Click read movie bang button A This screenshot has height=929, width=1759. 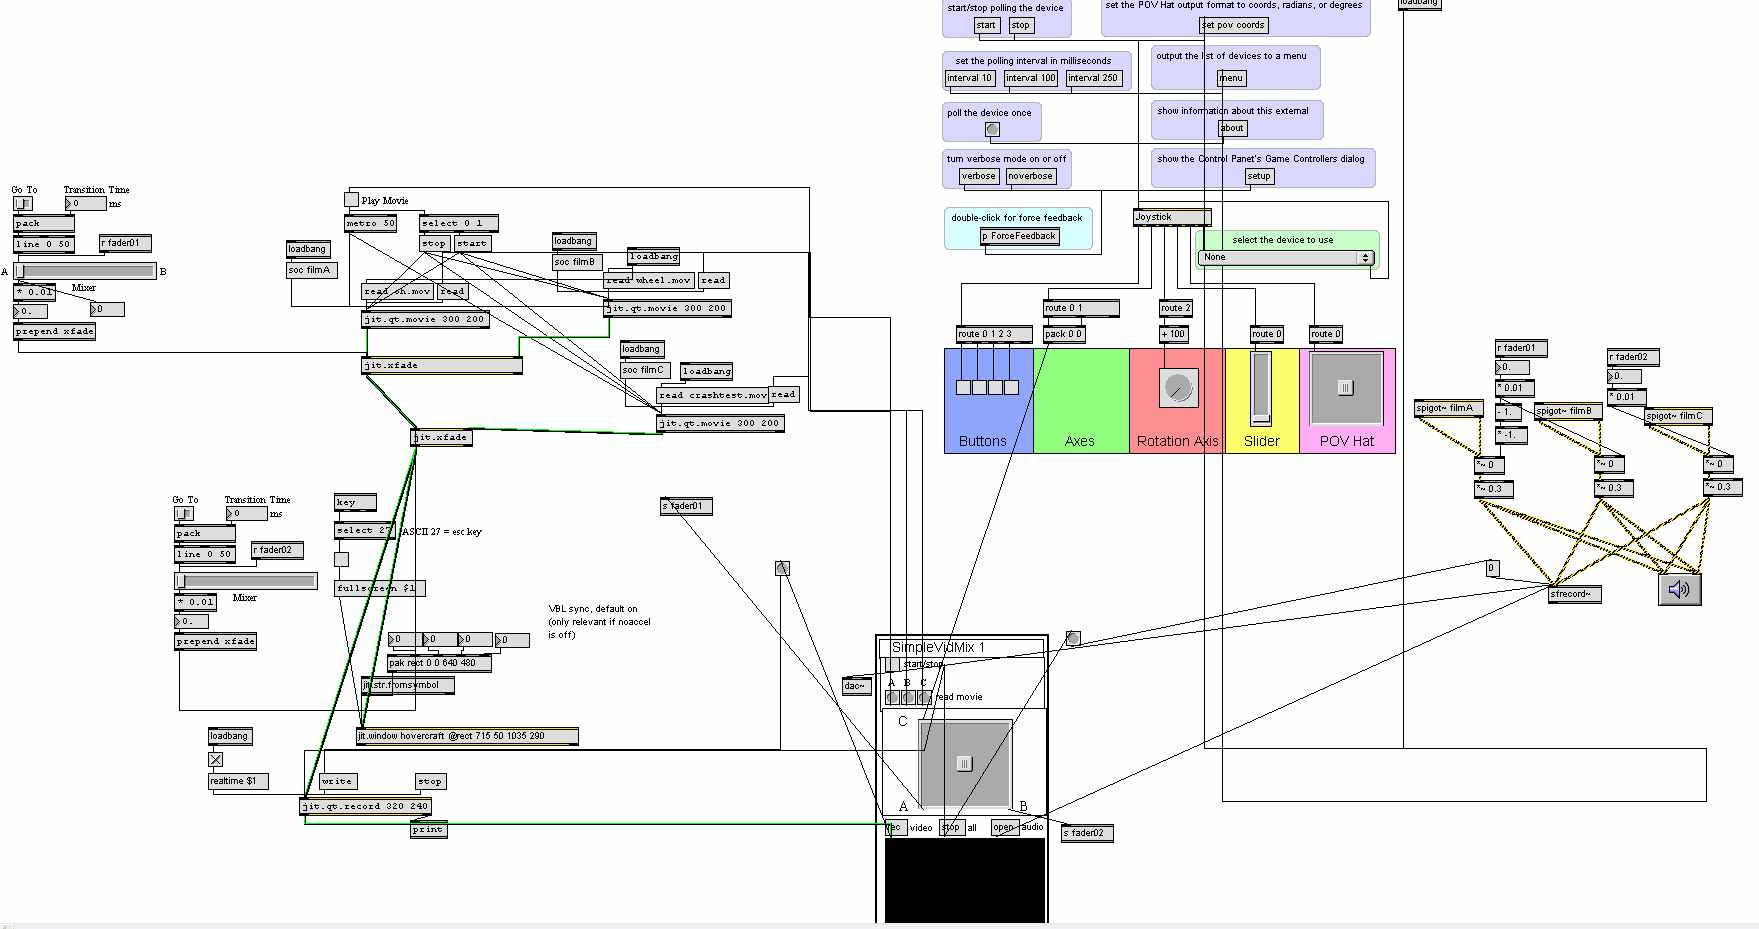point(892,697)
